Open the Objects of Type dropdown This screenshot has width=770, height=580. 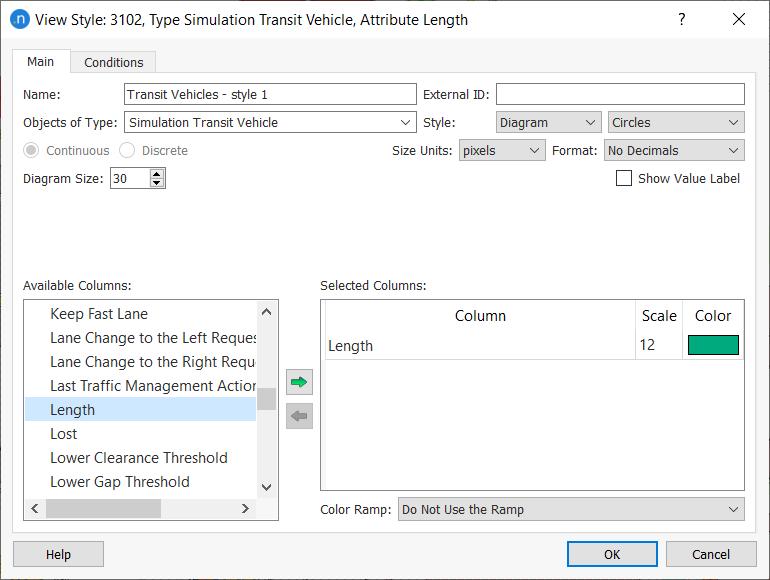[x=270, y=122]
